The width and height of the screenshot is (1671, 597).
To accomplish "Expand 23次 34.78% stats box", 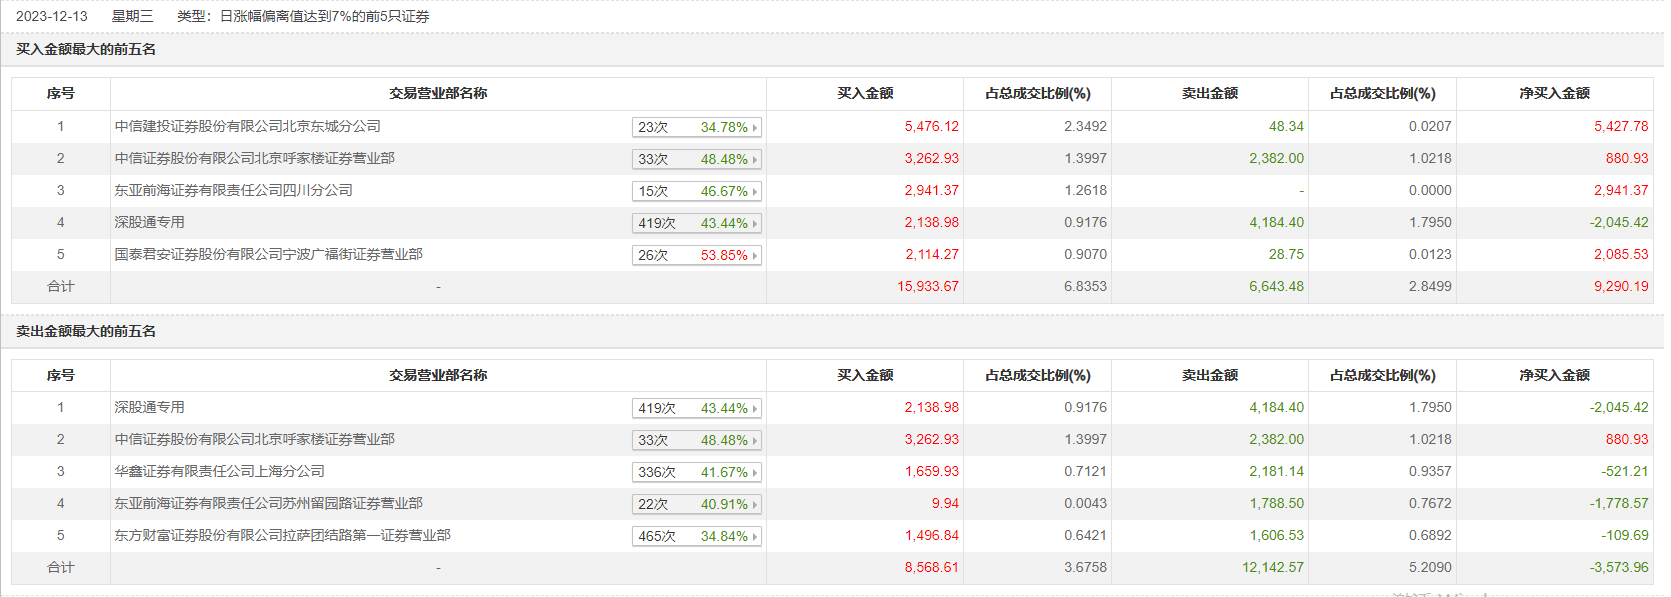I will [x=697, y=127].
